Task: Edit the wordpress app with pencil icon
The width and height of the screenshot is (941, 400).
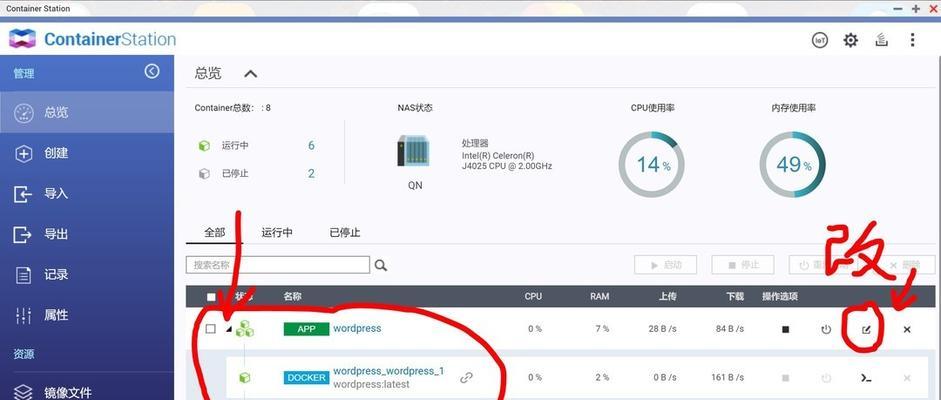Action: click(866, 329)
